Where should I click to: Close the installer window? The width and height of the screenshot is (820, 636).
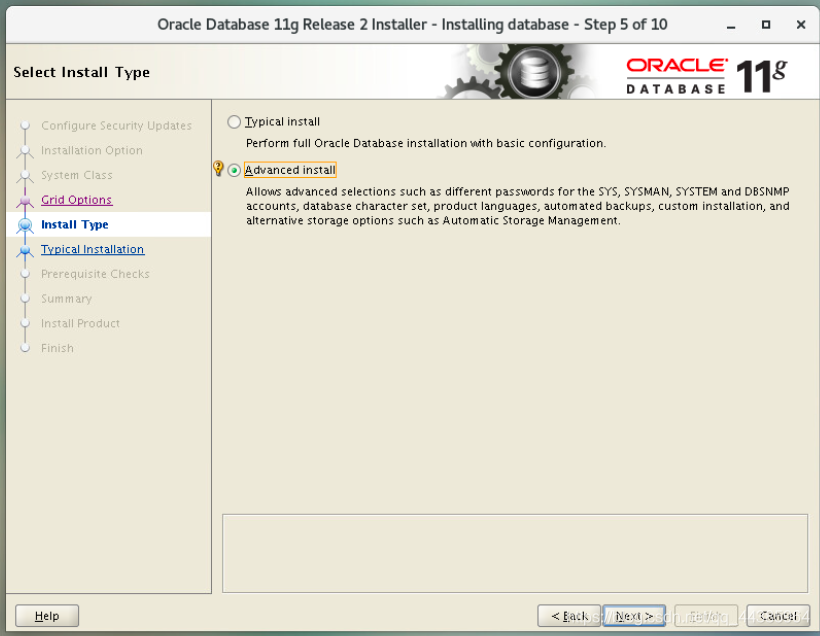pos(801,25)
